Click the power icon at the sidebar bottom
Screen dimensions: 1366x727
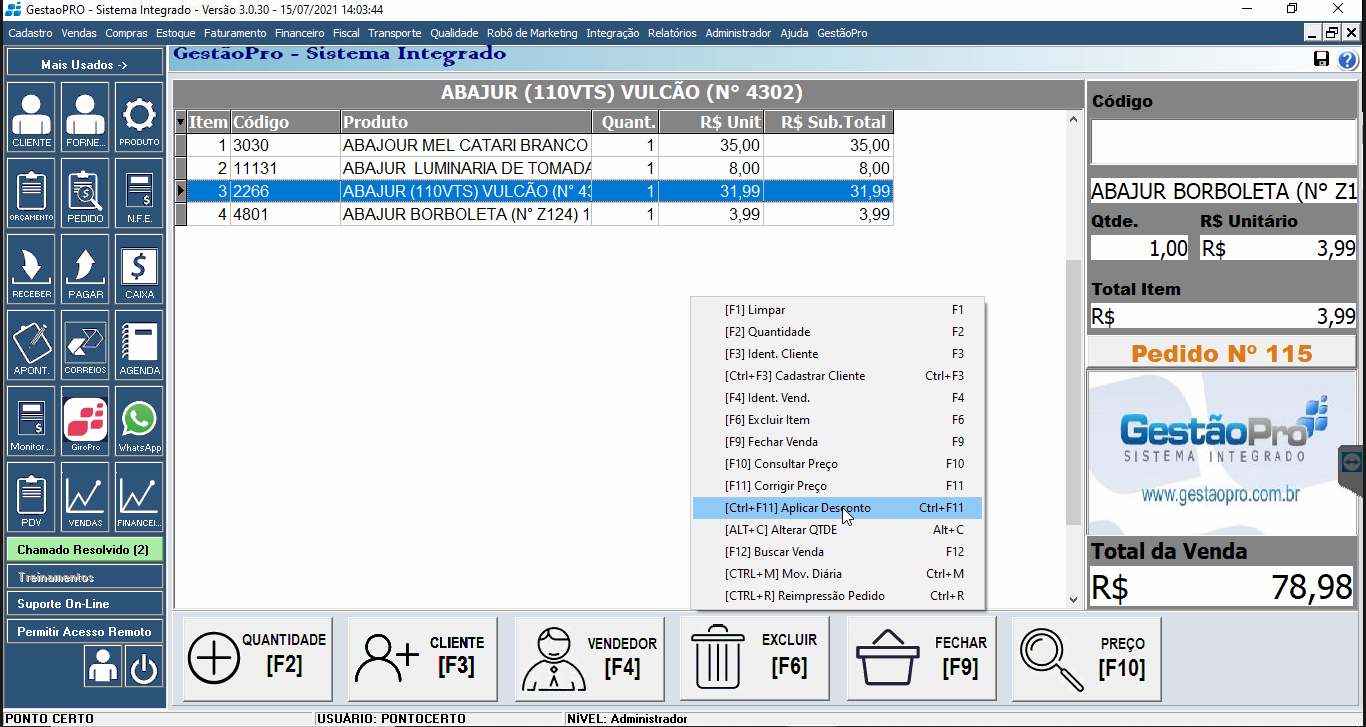[144, 666]
